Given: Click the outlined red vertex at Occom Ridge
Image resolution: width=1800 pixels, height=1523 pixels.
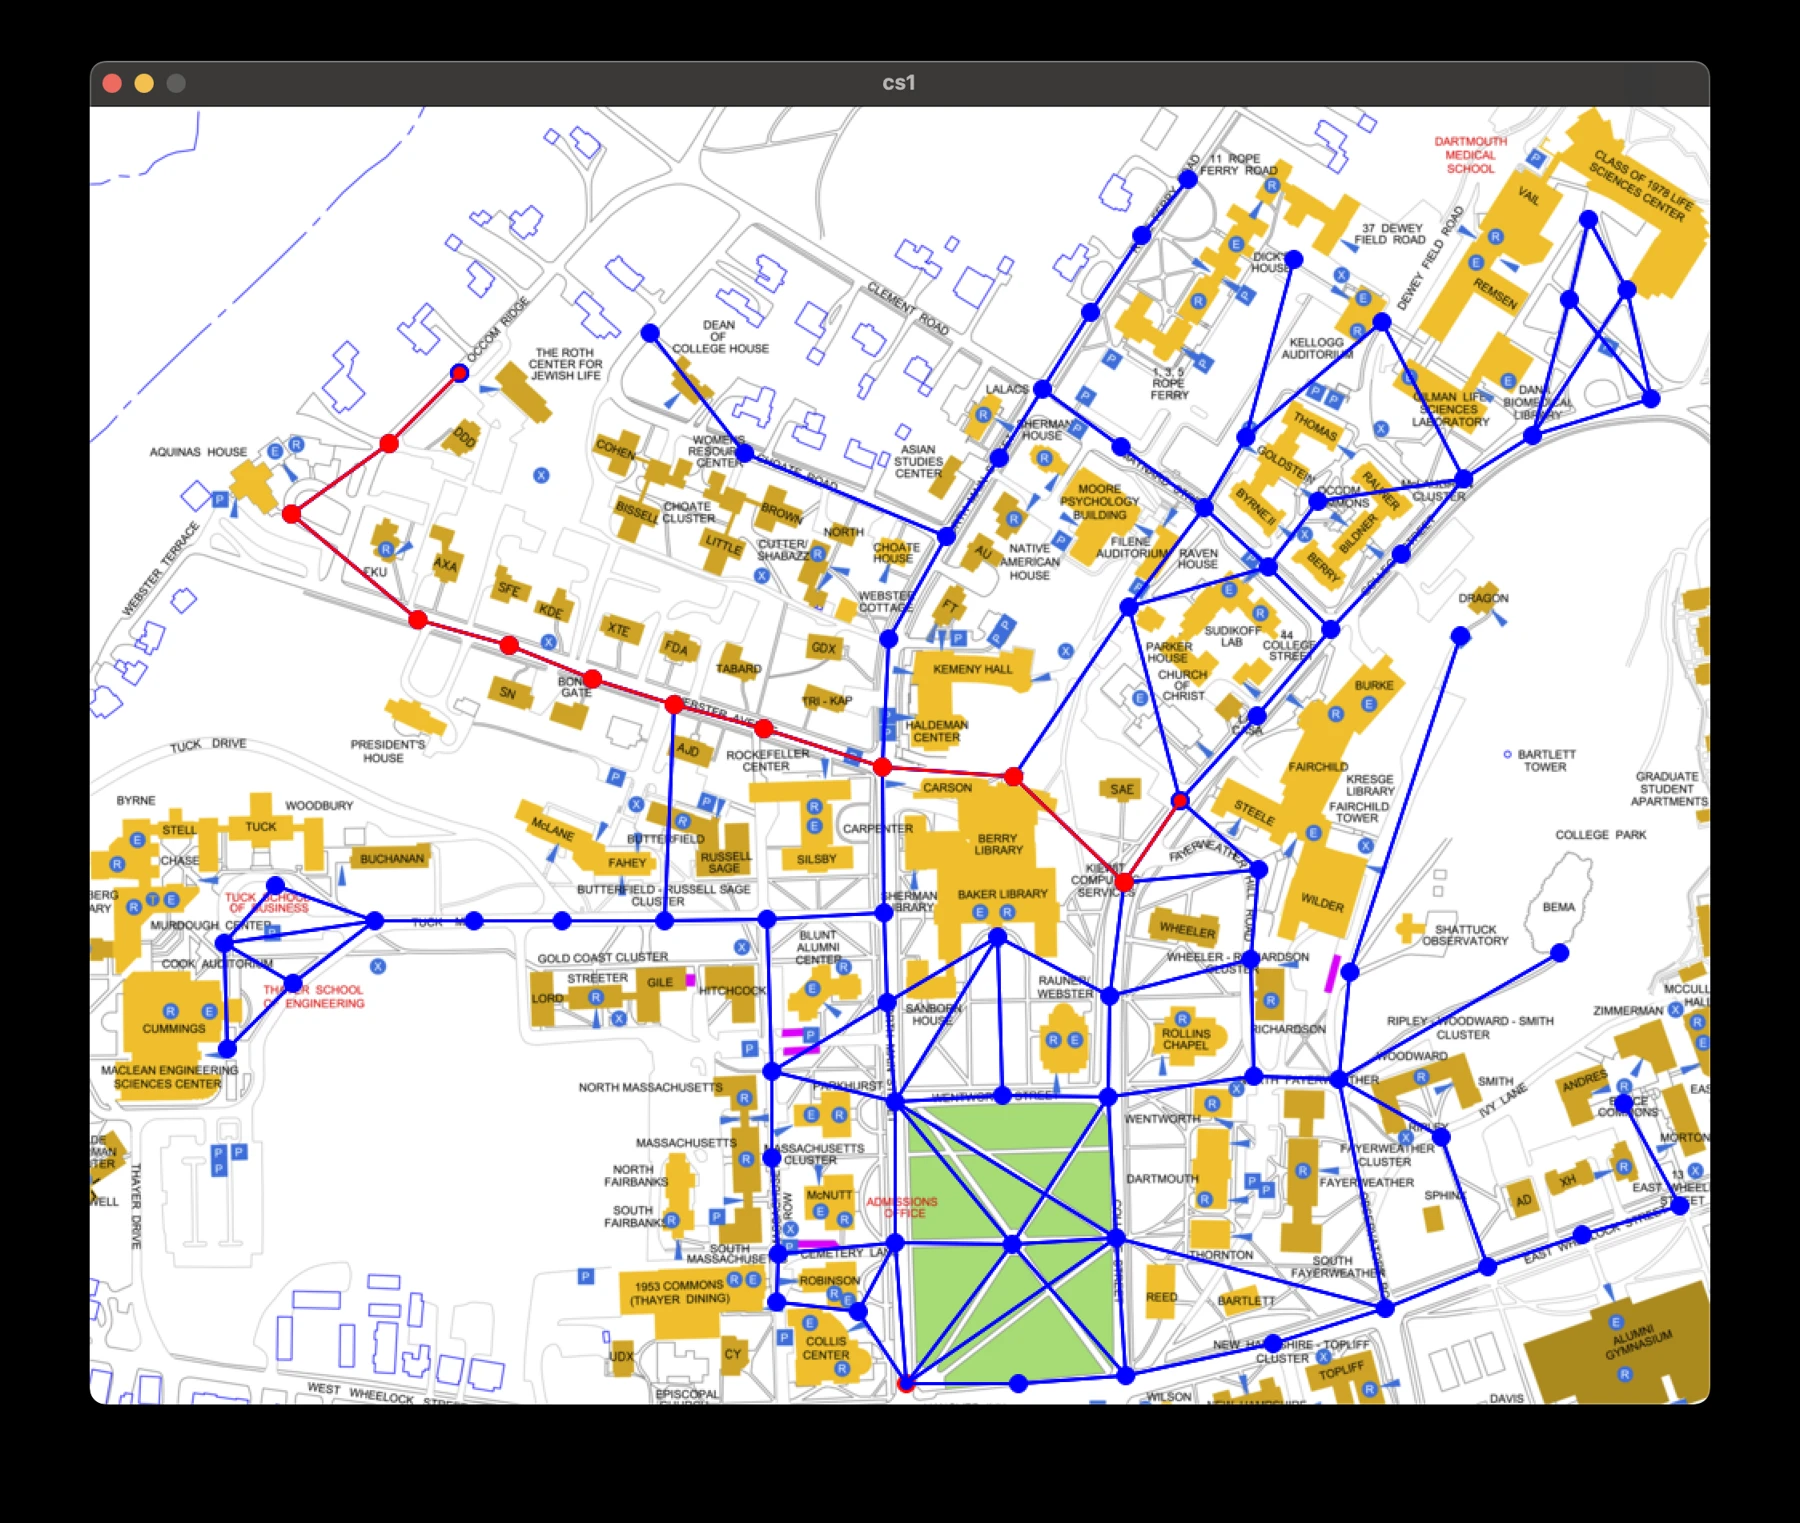Looking at the screenshot, I should (459, 373).
